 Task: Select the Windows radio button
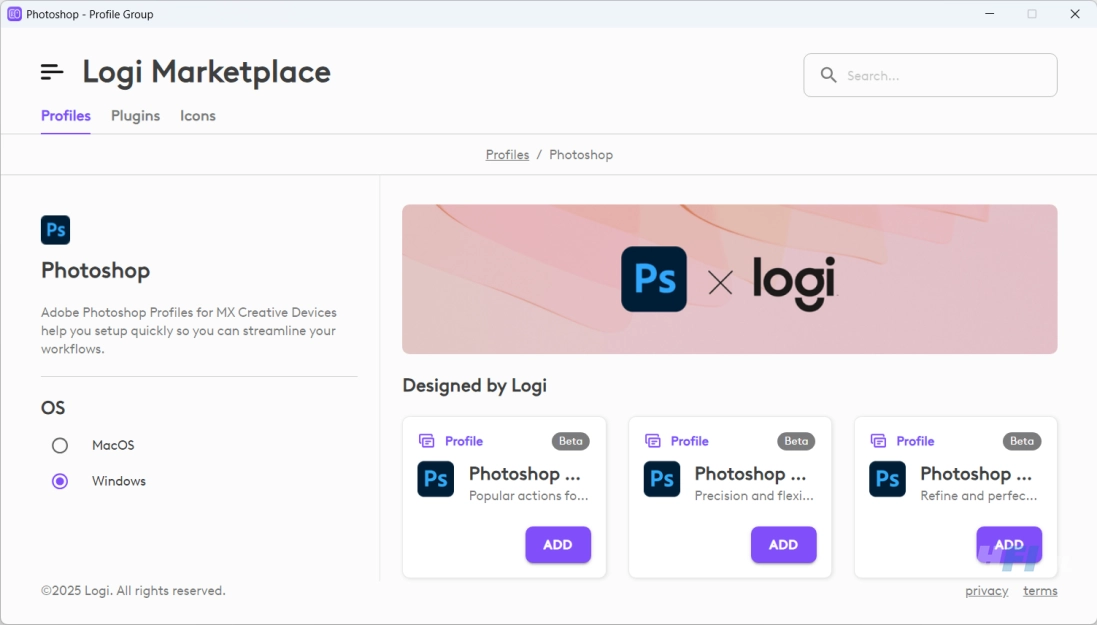[59, 481]
